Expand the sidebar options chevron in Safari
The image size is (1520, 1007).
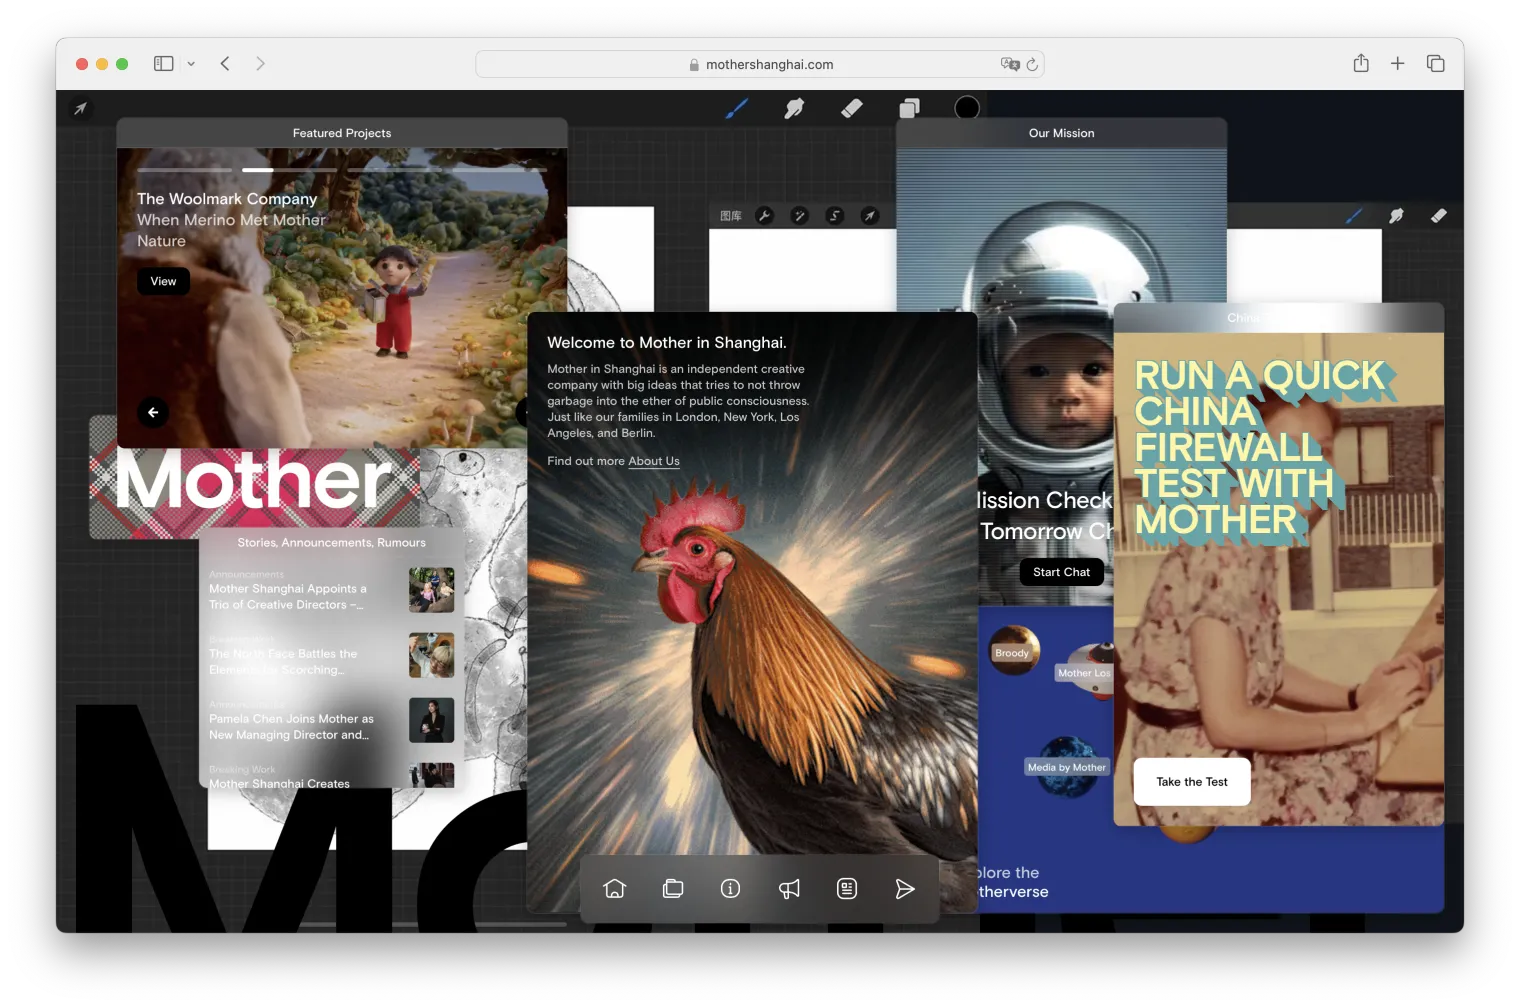(191, 64)
